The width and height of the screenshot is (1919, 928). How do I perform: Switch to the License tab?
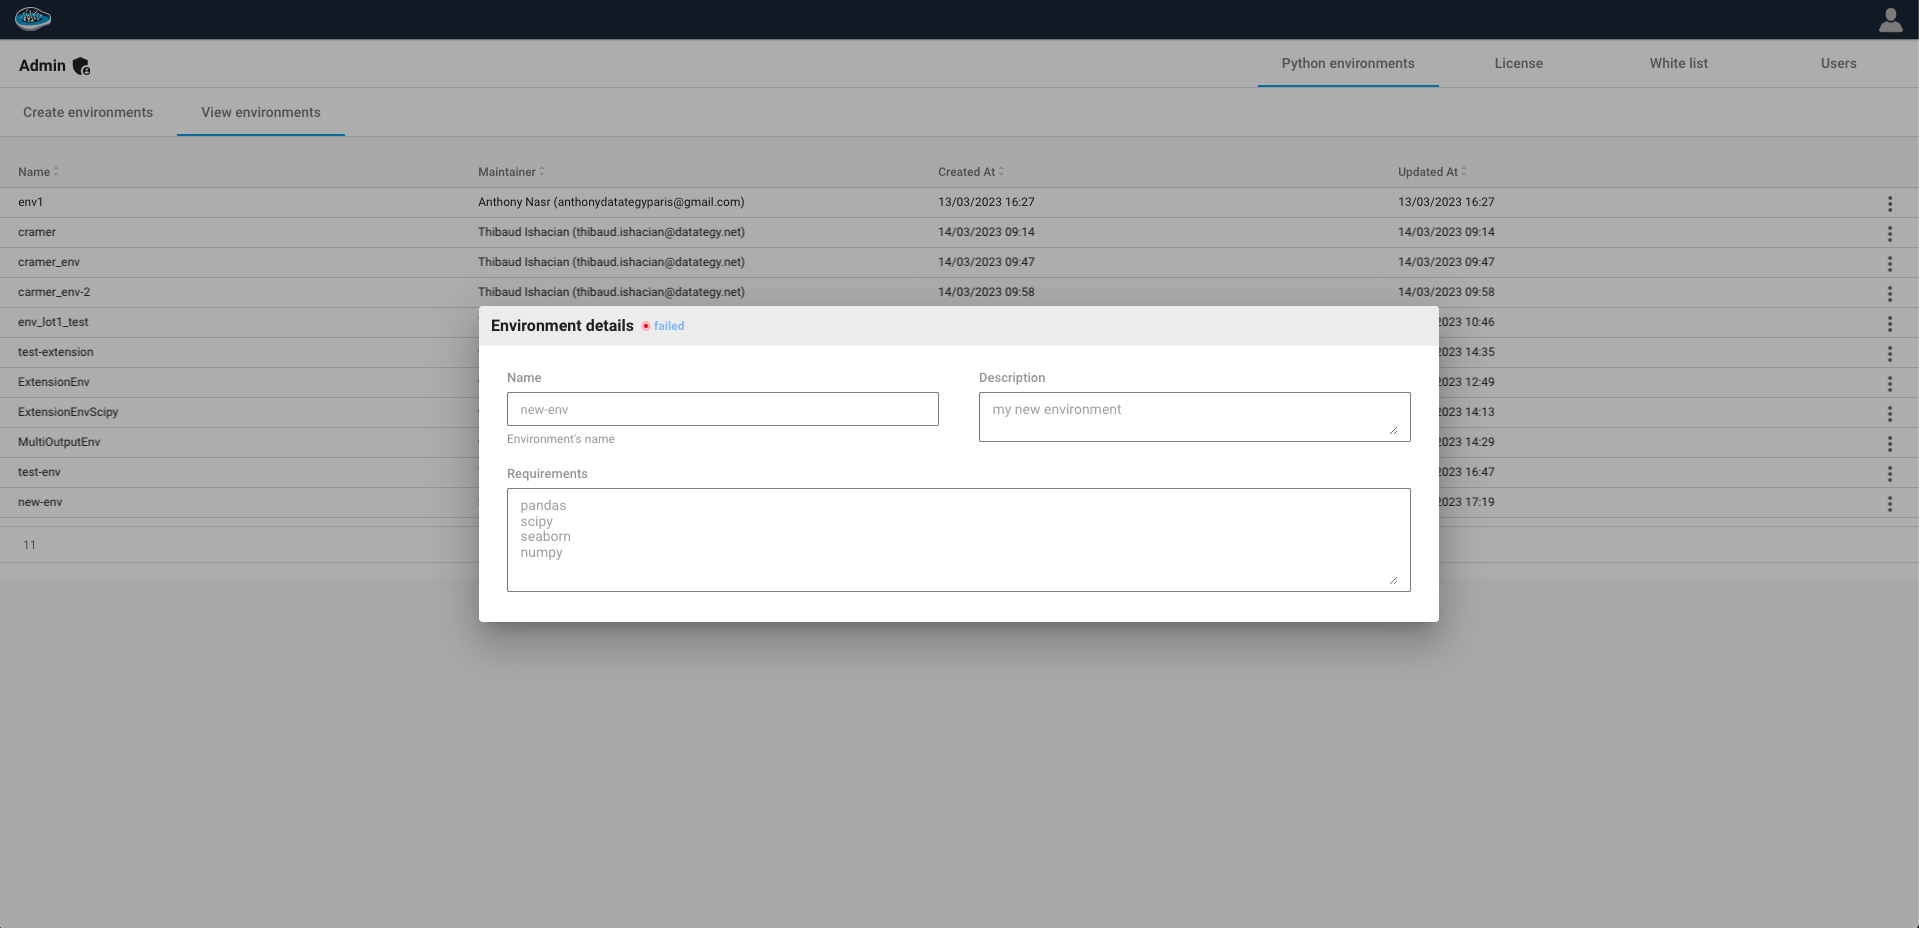click(x=1518, y=63)
